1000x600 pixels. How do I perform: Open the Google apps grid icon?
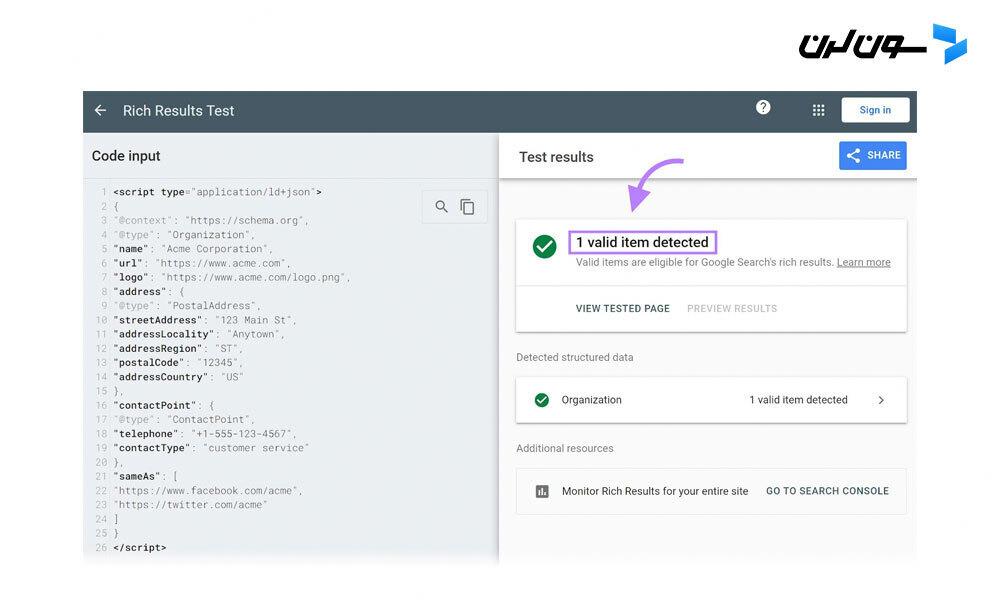coord(818,110)
